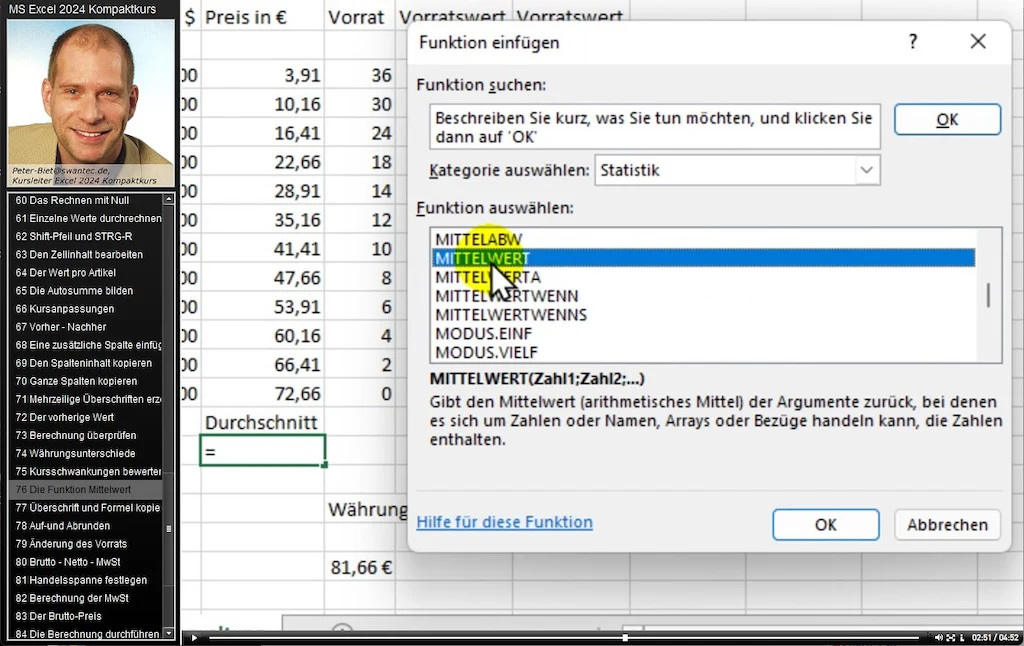Mute the video with the speaker icon

(x=938, y=638)
